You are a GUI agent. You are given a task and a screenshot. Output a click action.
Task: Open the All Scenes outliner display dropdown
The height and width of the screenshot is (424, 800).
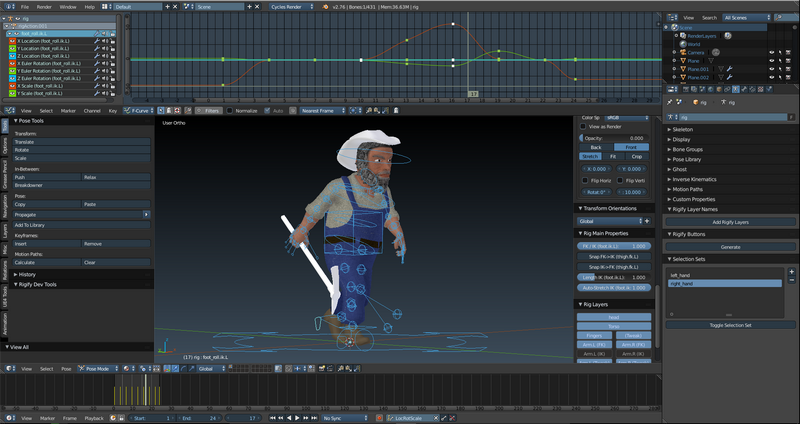pyautogui.click(x=746, y=17)
